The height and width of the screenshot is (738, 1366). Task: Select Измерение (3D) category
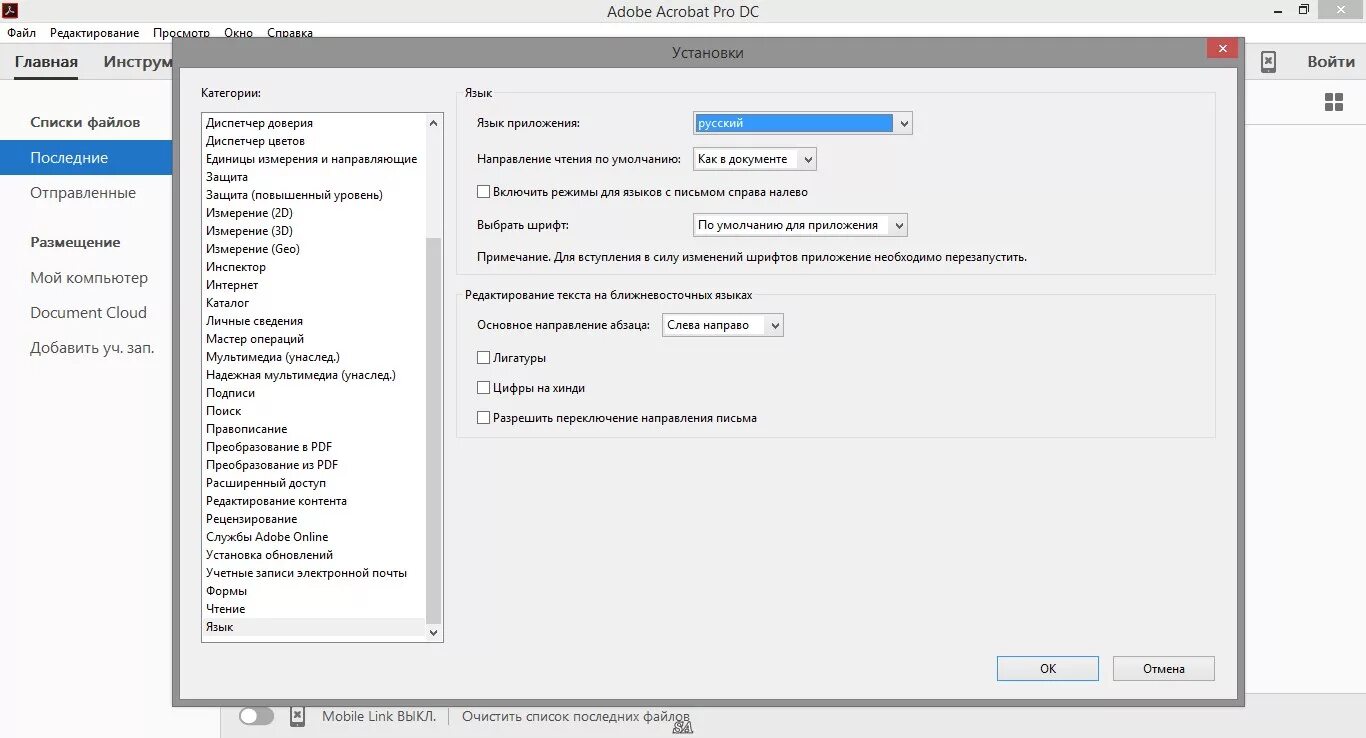click(x=313, y=231)
